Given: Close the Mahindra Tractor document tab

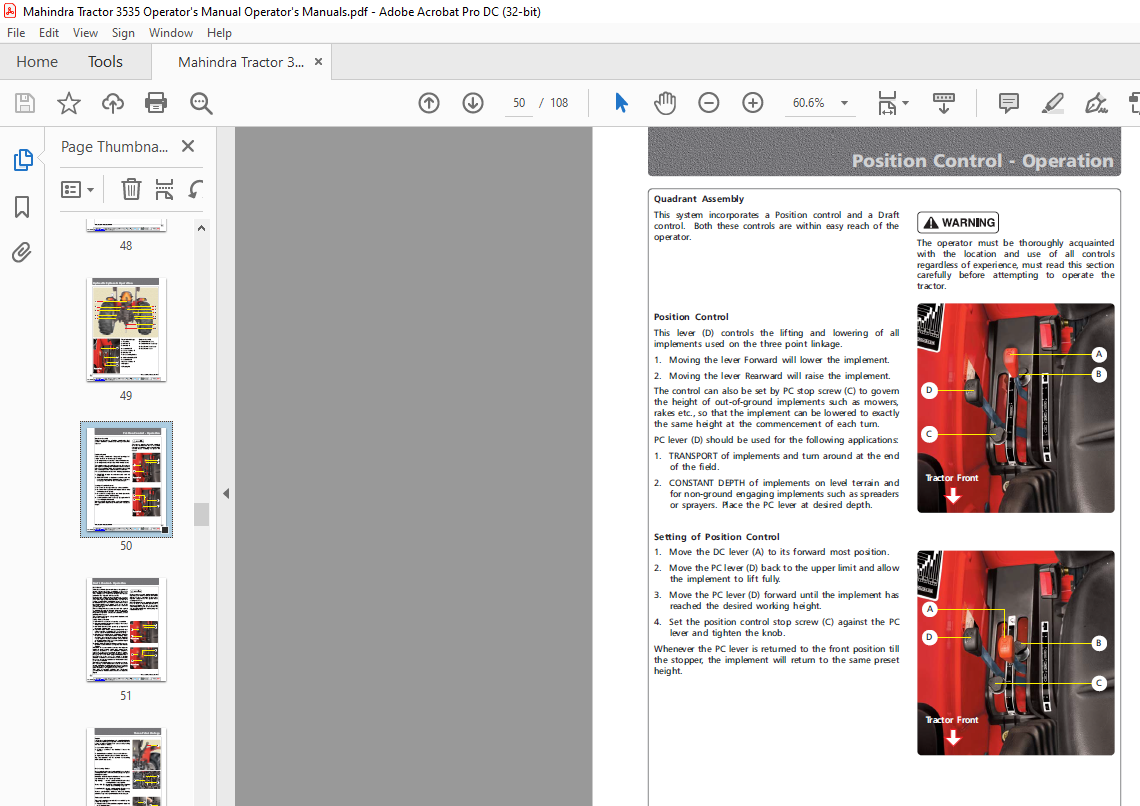Looking at the screenshot, I should click(318, 62).
